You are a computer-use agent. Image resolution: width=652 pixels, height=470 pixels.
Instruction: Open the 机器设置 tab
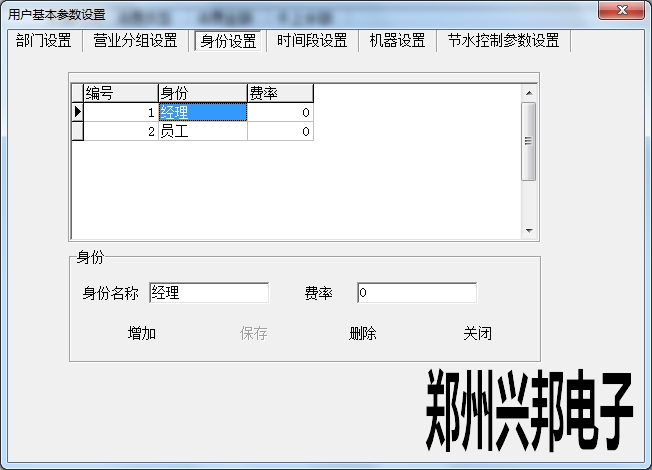click(x=397, y=41)
